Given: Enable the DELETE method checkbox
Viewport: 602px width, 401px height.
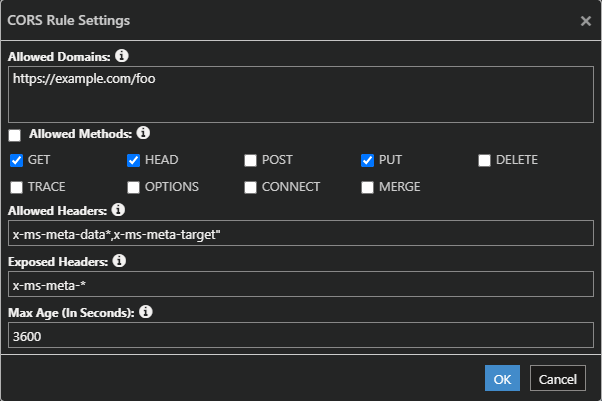Looking at the screenshot, I should tap(485, 160).
